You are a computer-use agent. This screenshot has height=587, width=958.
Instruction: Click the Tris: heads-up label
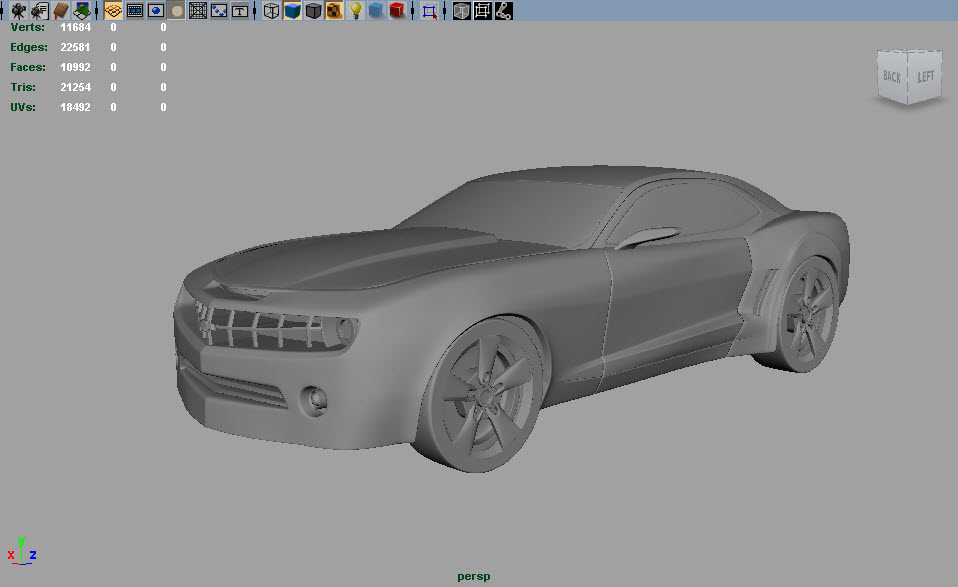tap(23, 87)
